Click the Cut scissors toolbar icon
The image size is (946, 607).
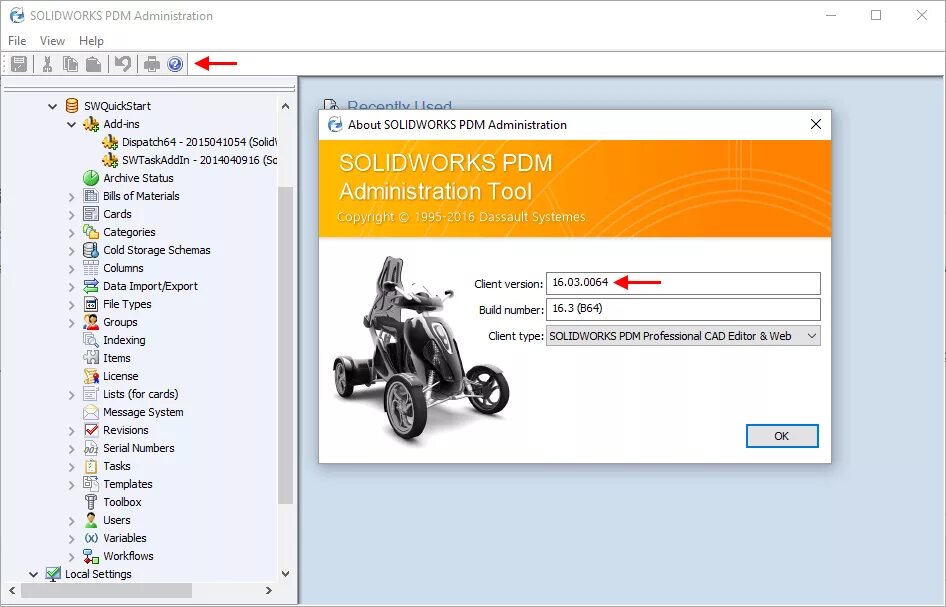[x=47, y=63]
